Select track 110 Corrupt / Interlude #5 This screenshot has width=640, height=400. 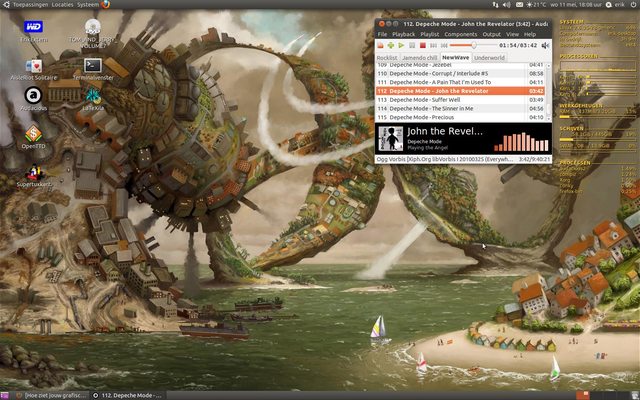click(x=460, y=73)
